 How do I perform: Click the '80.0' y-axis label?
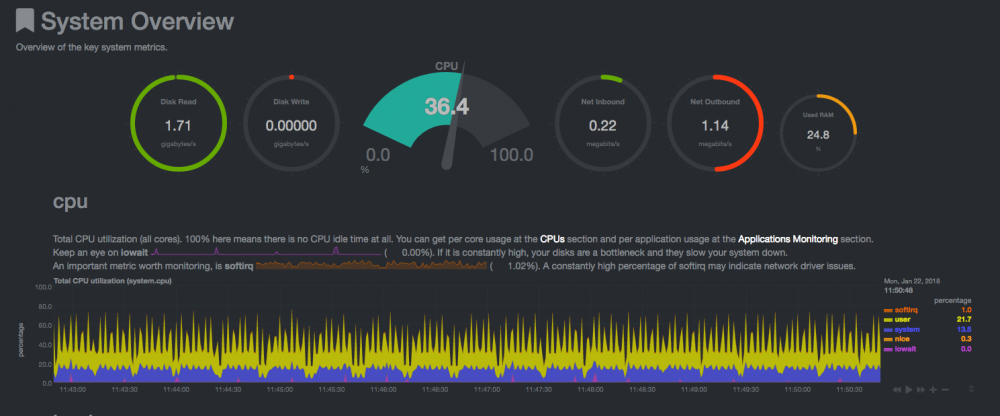tap(43, 306)
